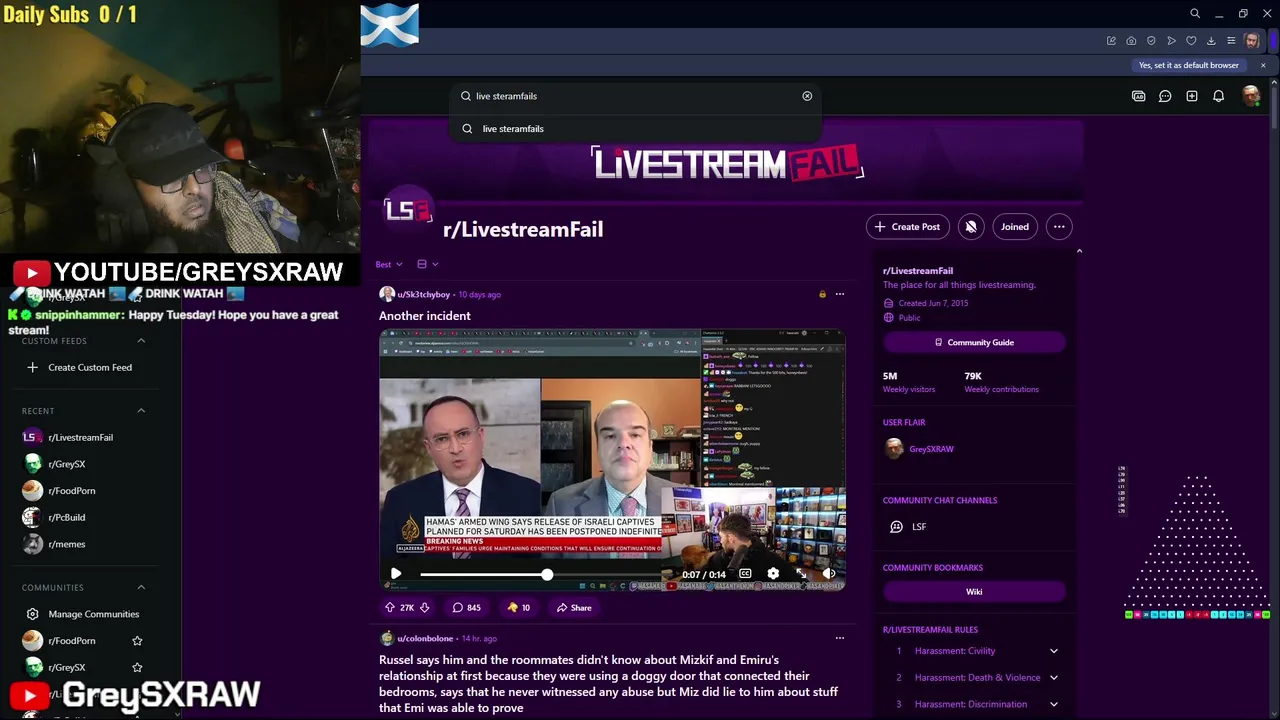Image resolution: width=1280 pixels, height=720 pixels.
Task: Open the Wiki community bookmark
Action: 974,591
